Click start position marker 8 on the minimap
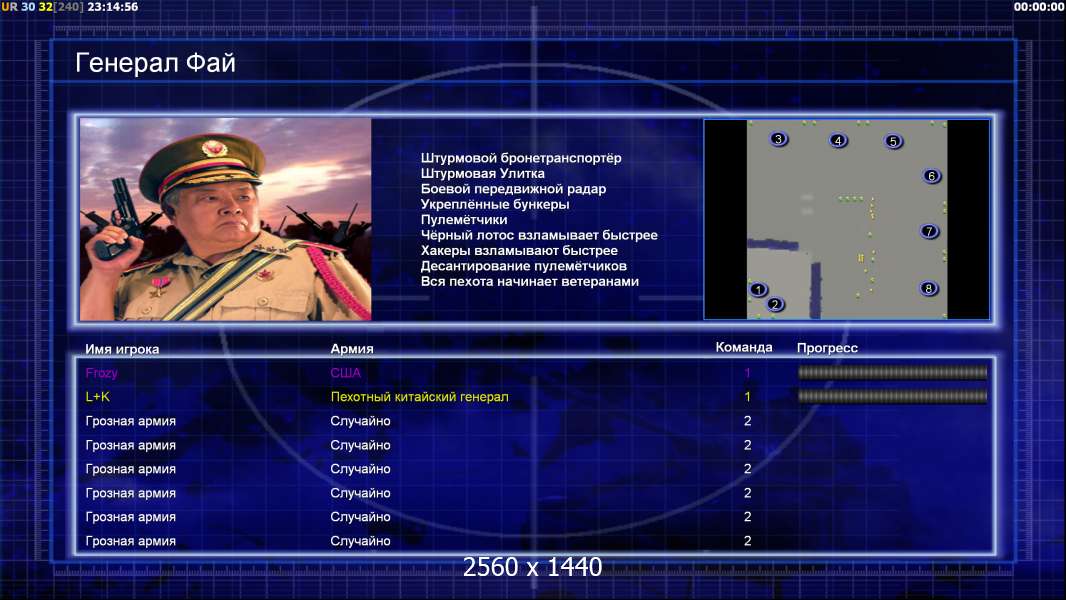Screen dimensions: 1066x600 [x=929, y=288]
